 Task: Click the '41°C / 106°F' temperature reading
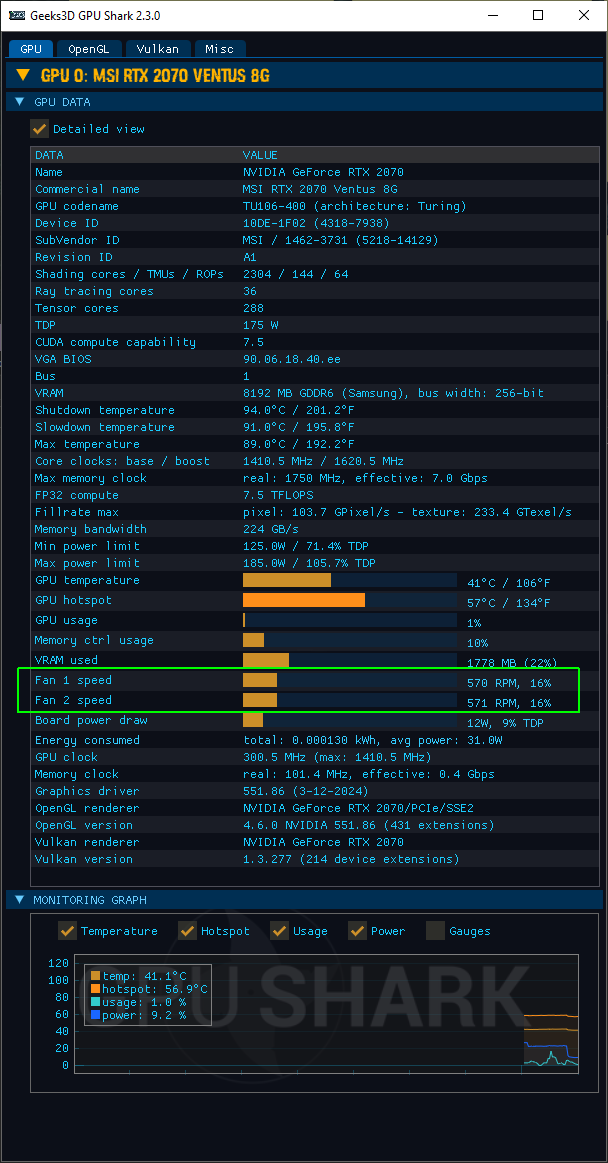click(509, 583)
